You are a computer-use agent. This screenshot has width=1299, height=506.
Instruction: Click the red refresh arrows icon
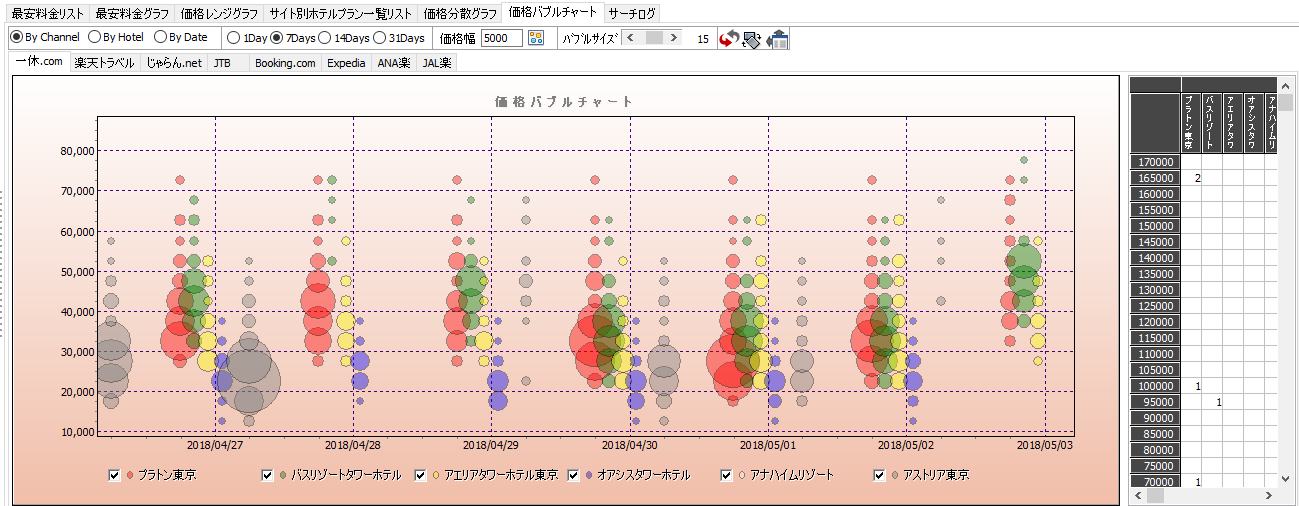(729, 38)
